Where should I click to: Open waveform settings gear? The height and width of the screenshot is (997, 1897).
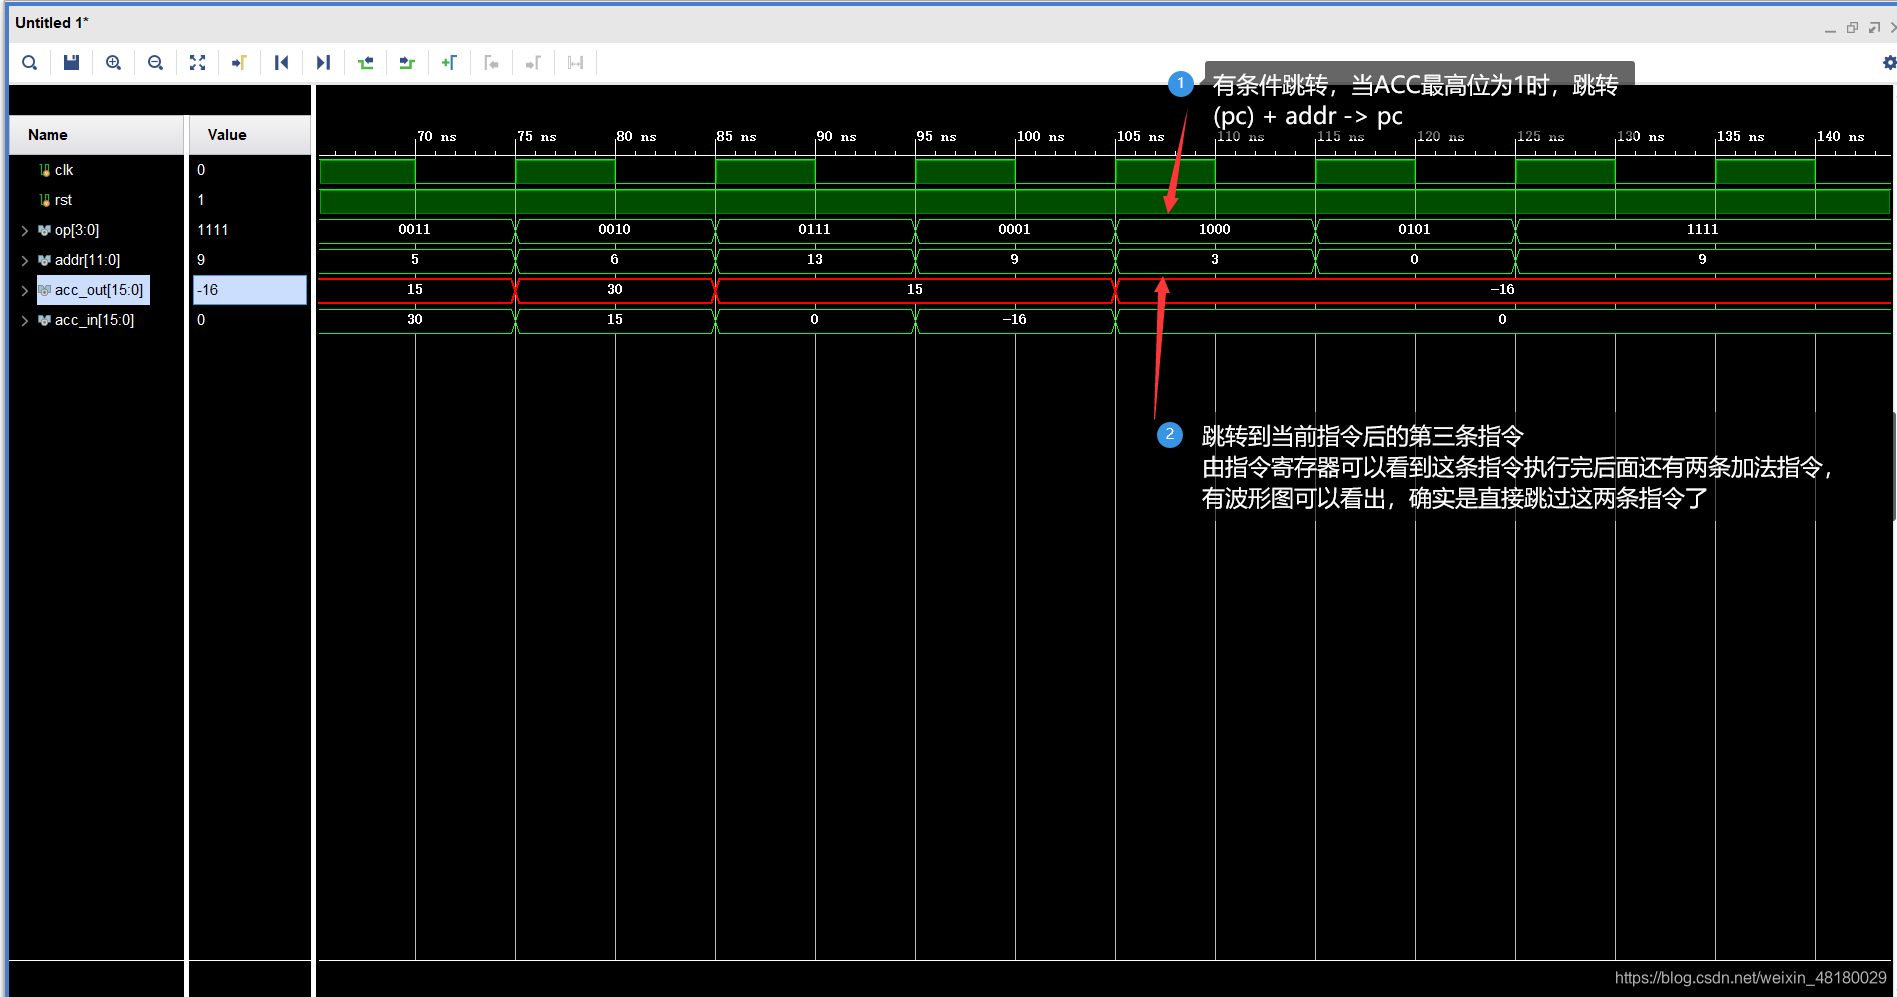point(1889,63)
